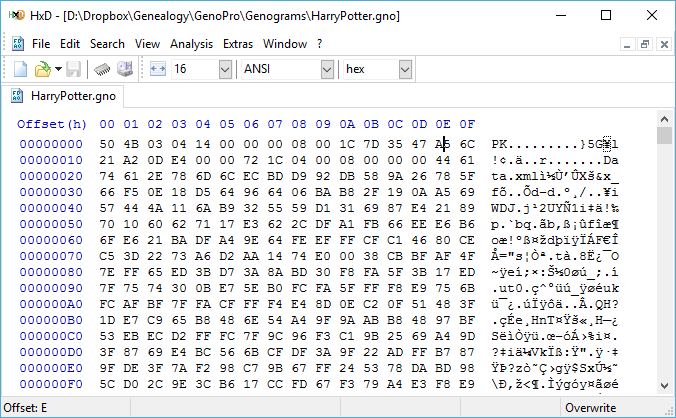Screen dimensions: 676x418
Task: Click hex byte 4B in the first row
Action: pyautogui.click(x=131, y=144)
